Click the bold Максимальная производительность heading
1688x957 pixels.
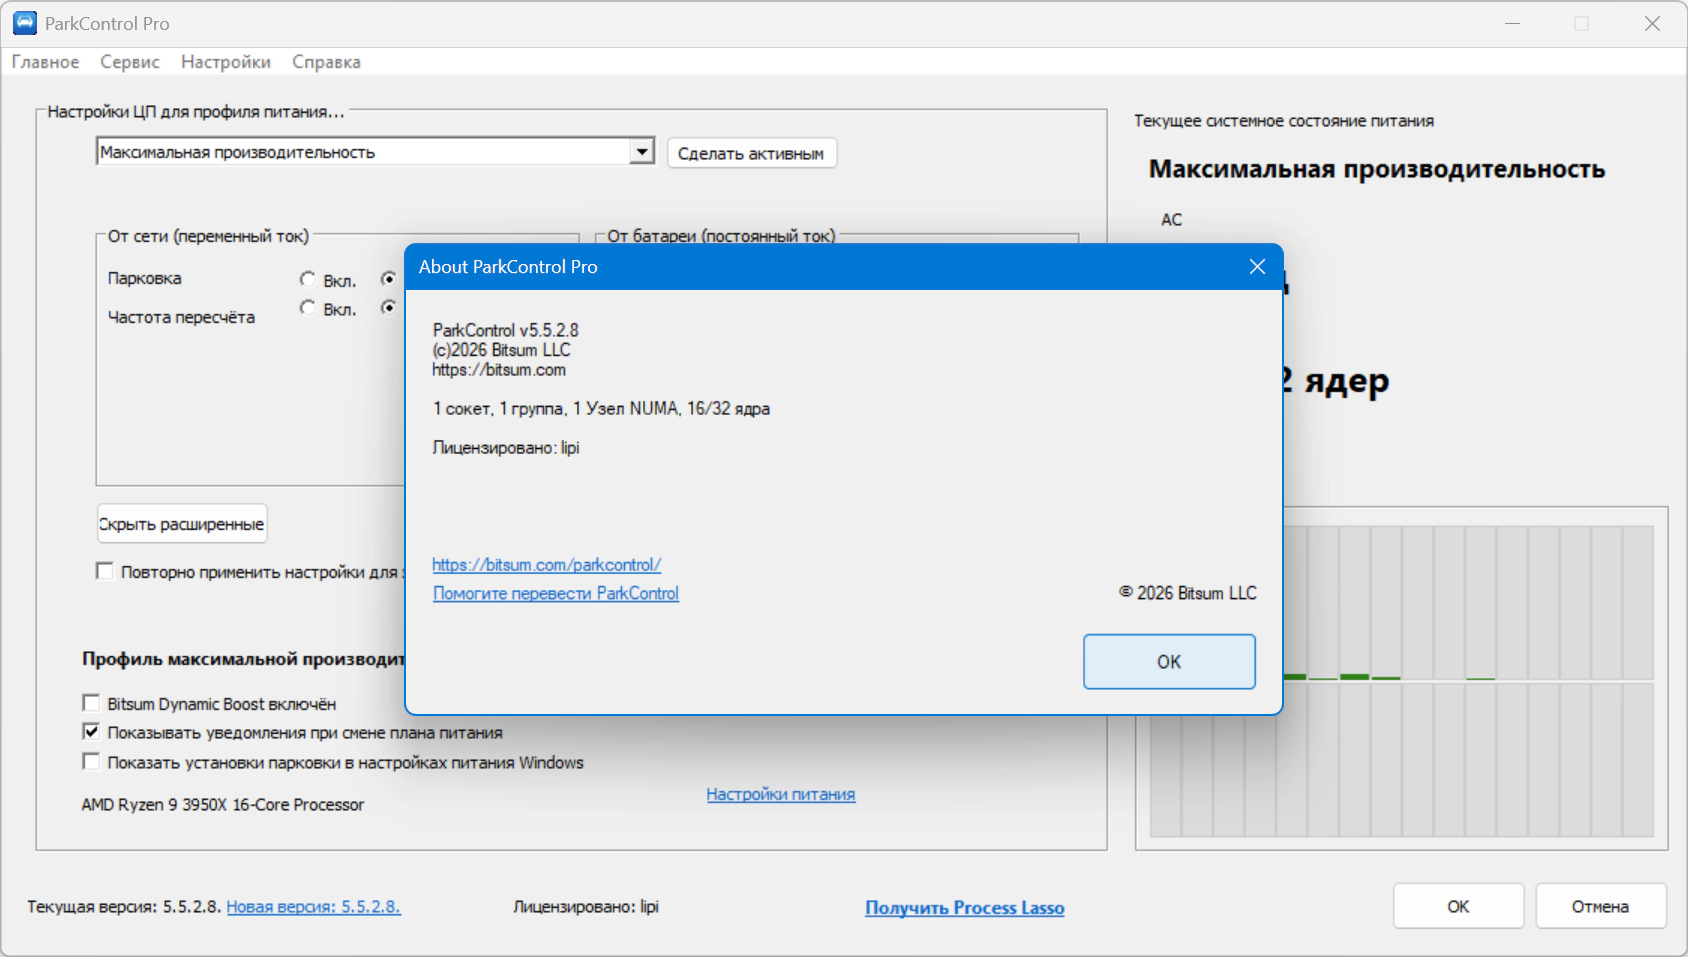point(1377,169)
